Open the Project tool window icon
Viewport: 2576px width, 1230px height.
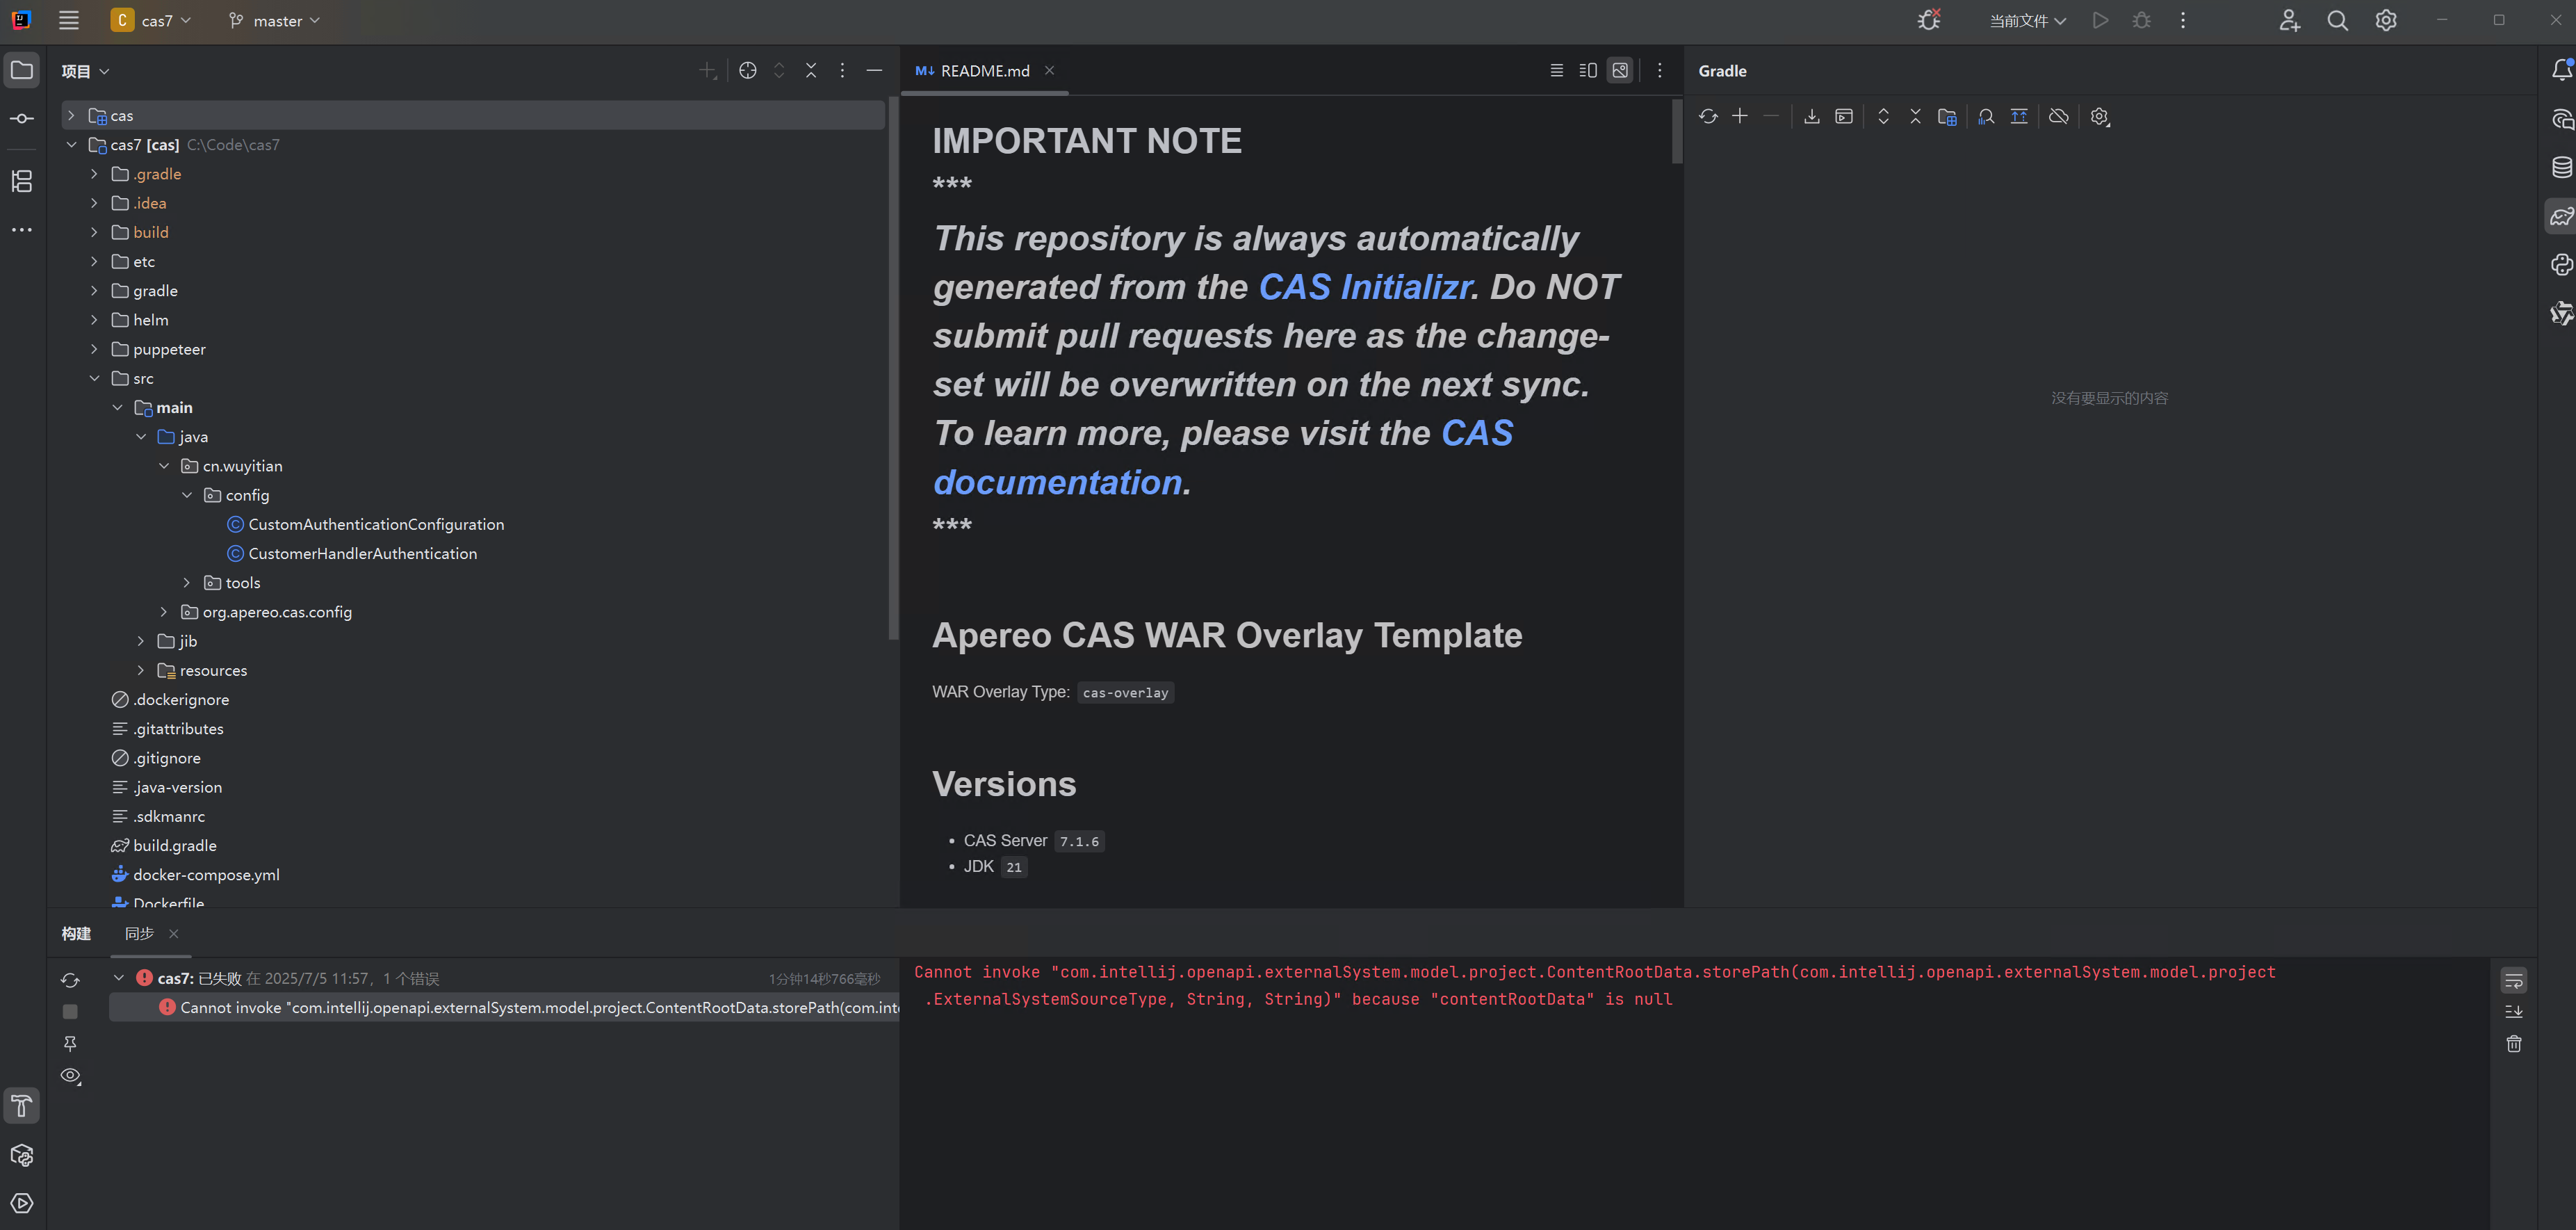(x=22, y=70)
